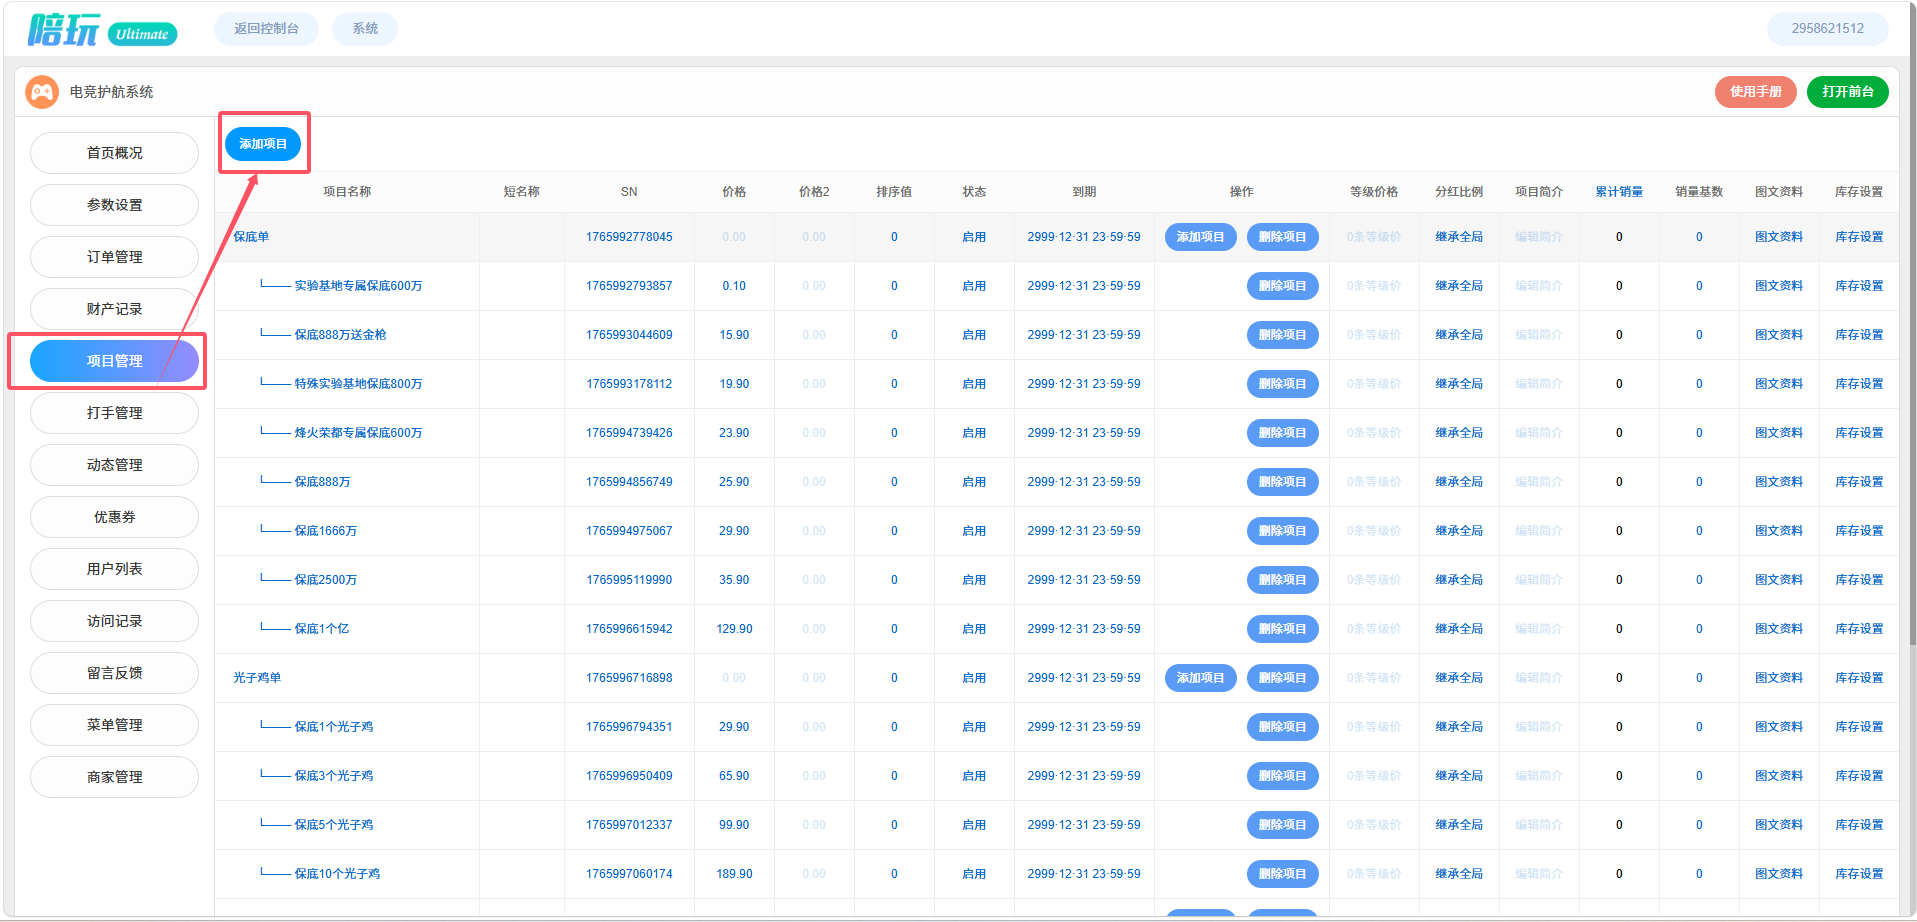Click the 光子鸡单 category name

257,678
